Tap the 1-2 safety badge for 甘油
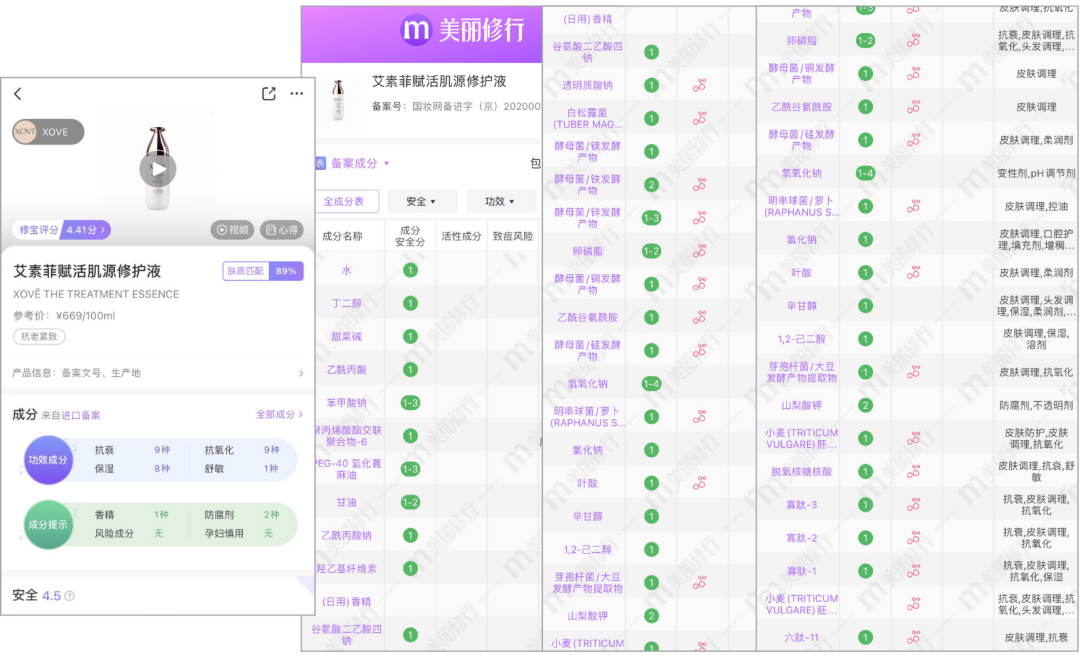Image resolution: width=1080 pixels, height=658 pixels. 411,502
